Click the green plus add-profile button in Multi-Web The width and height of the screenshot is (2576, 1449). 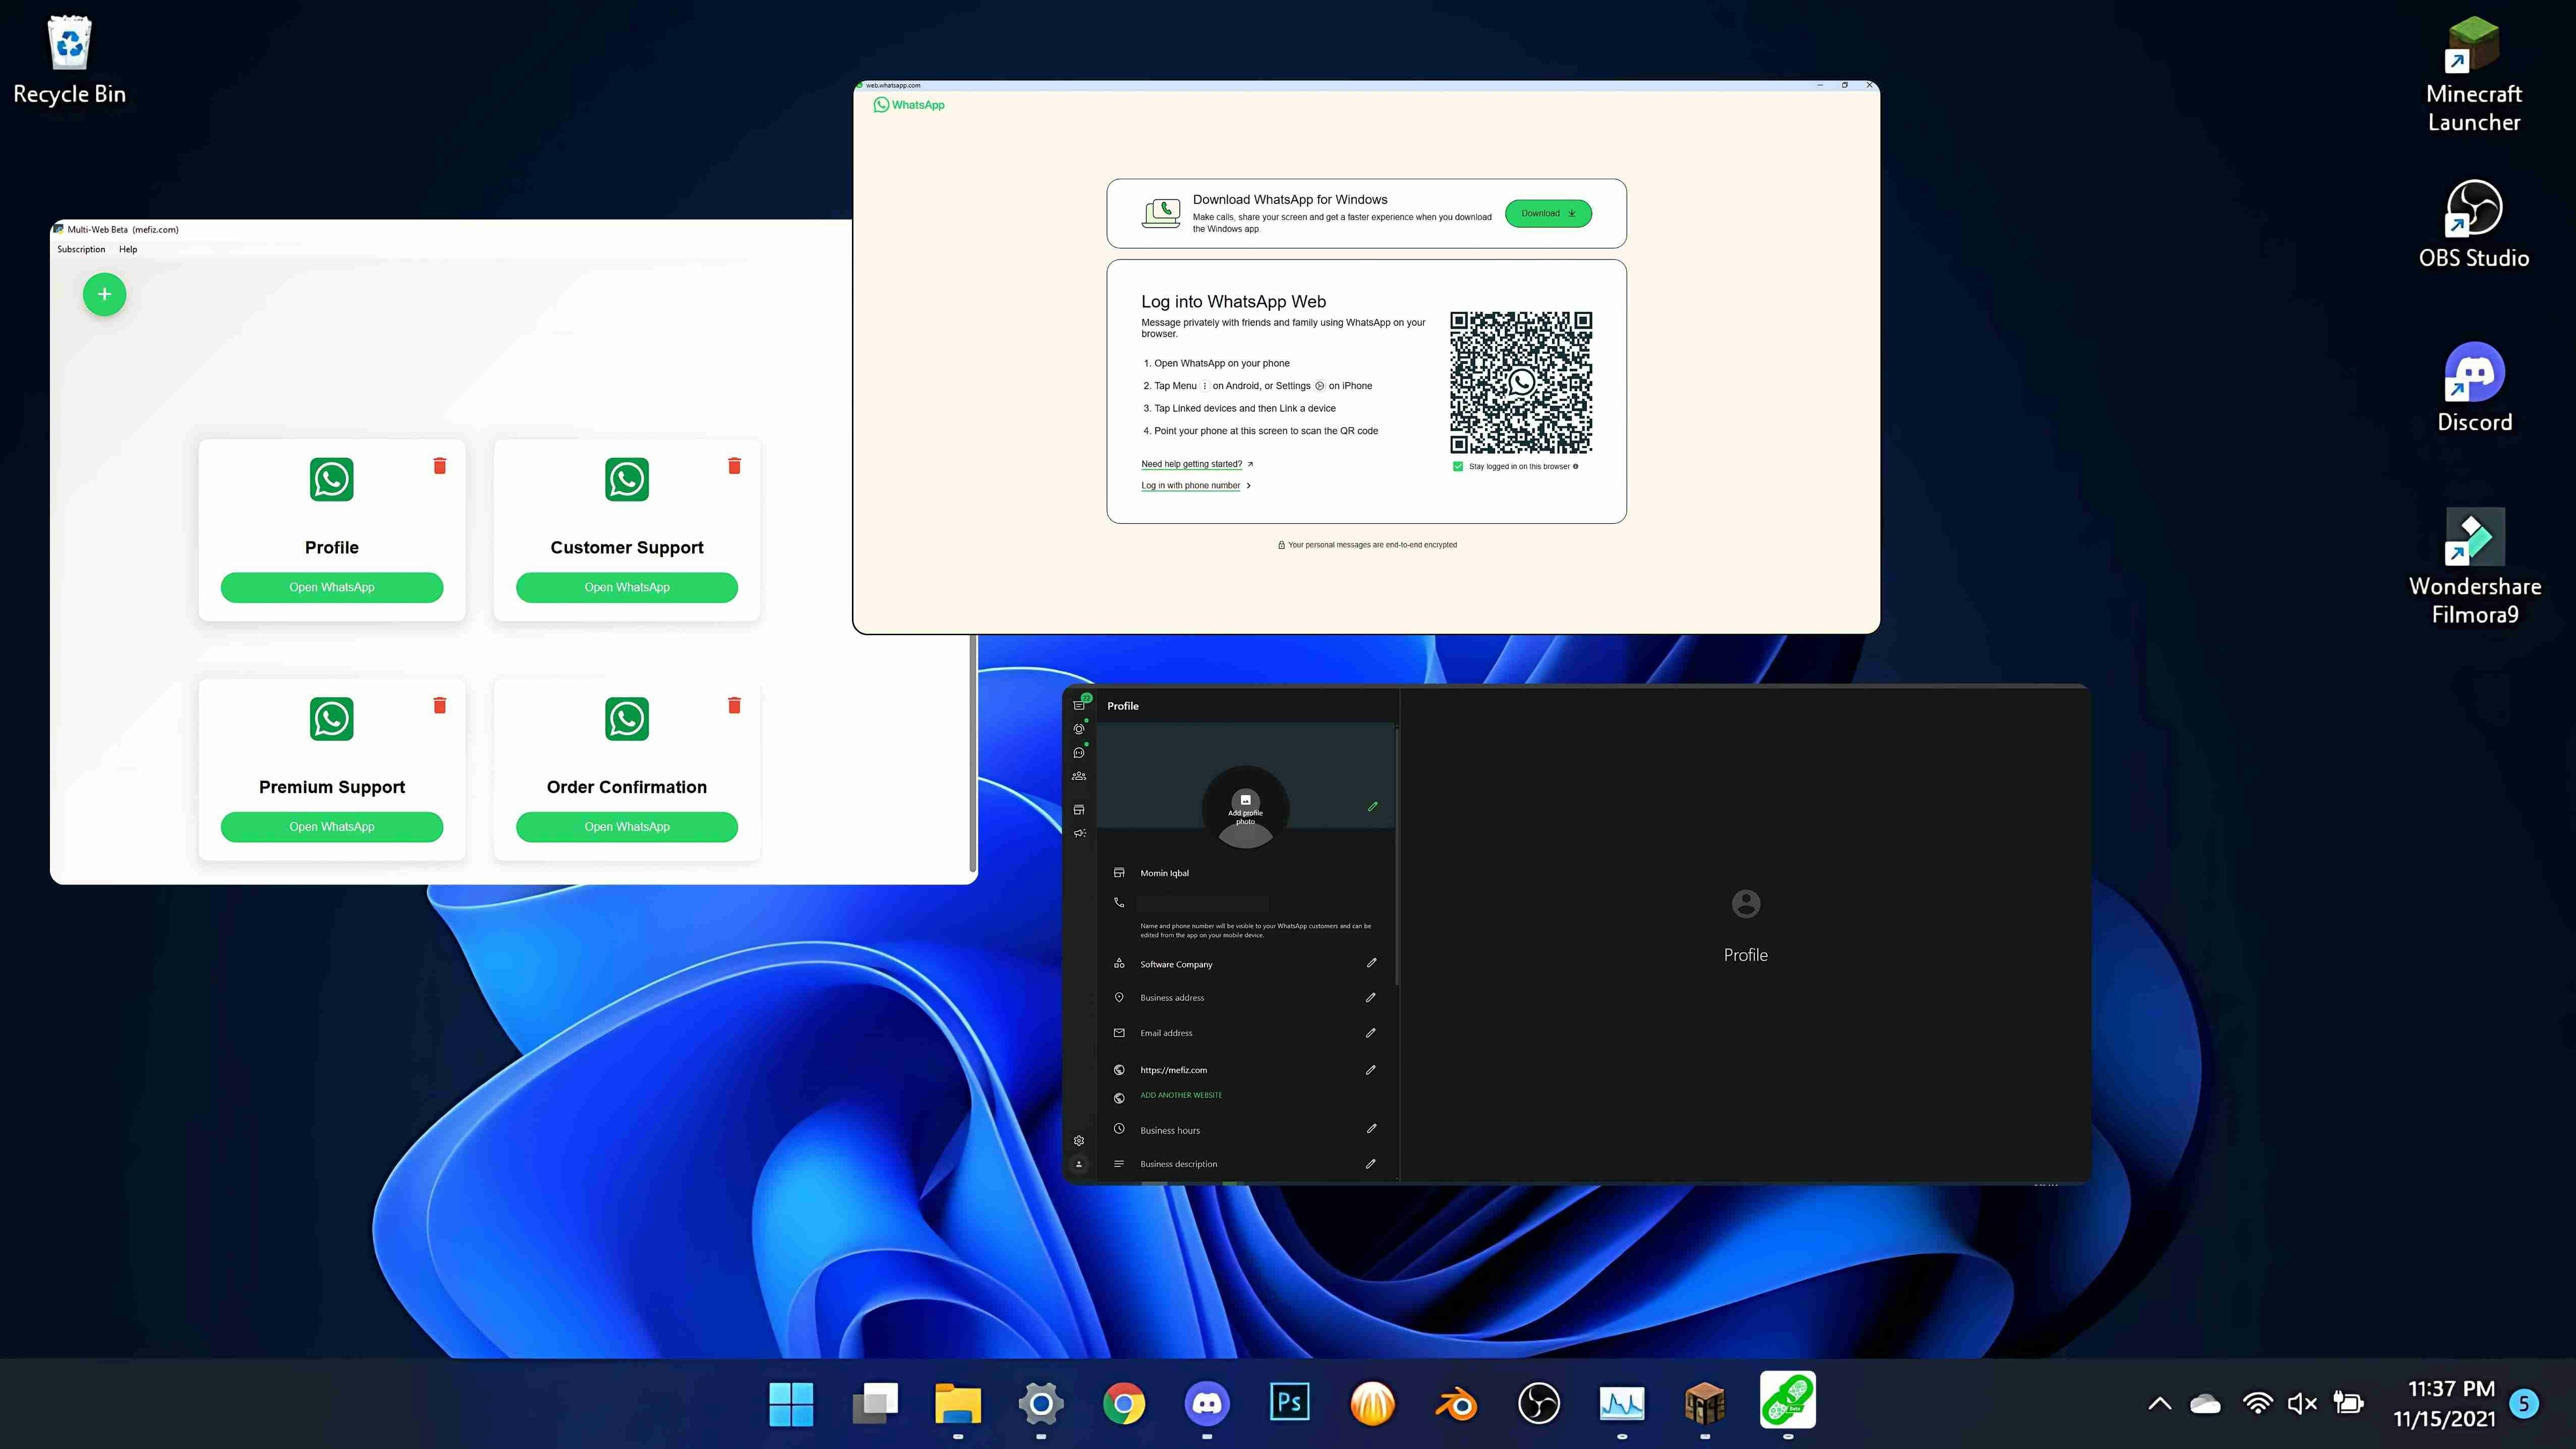point(104,294)
